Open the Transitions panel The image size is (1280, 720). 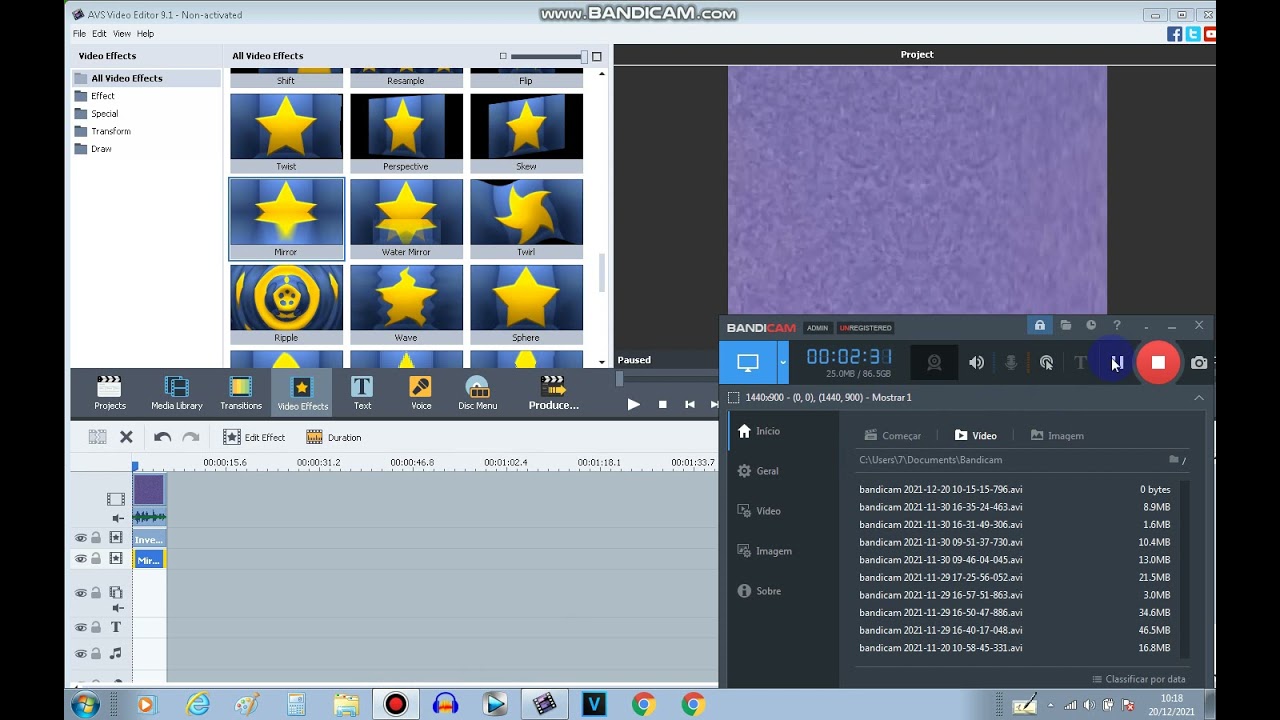click(x=241, y=393)
